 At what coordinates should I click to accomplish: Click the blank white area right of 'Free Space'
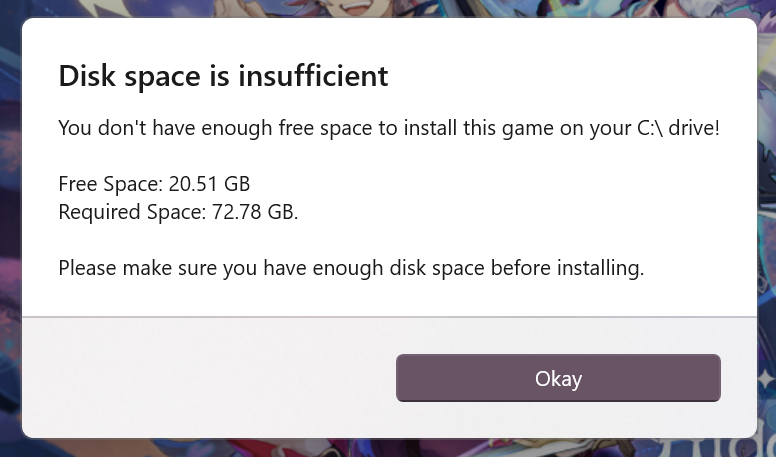click(495, 184)
